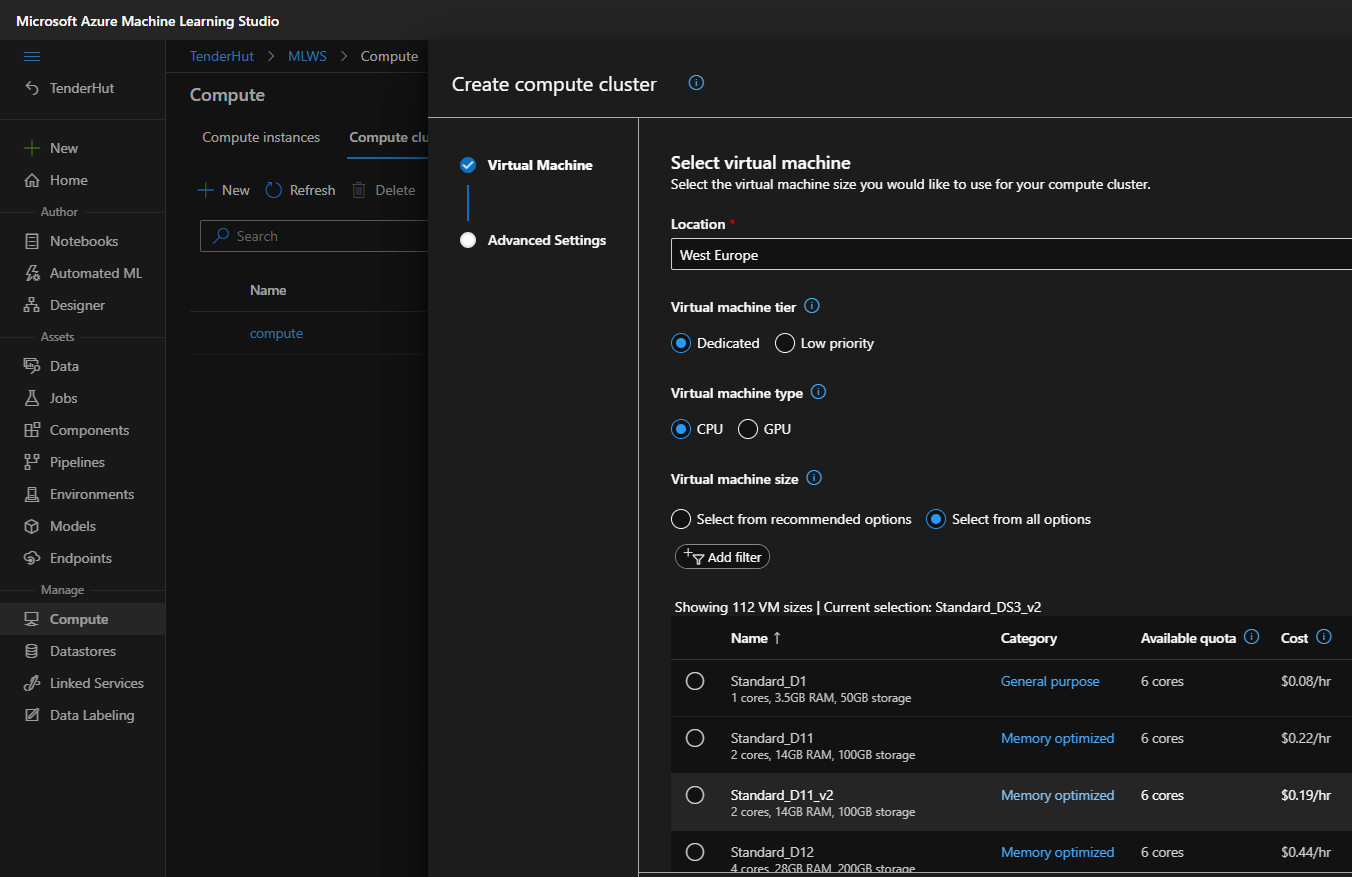Choose Select from all options radio
This screenshot has width=1352, height=877.
(936, 519)
